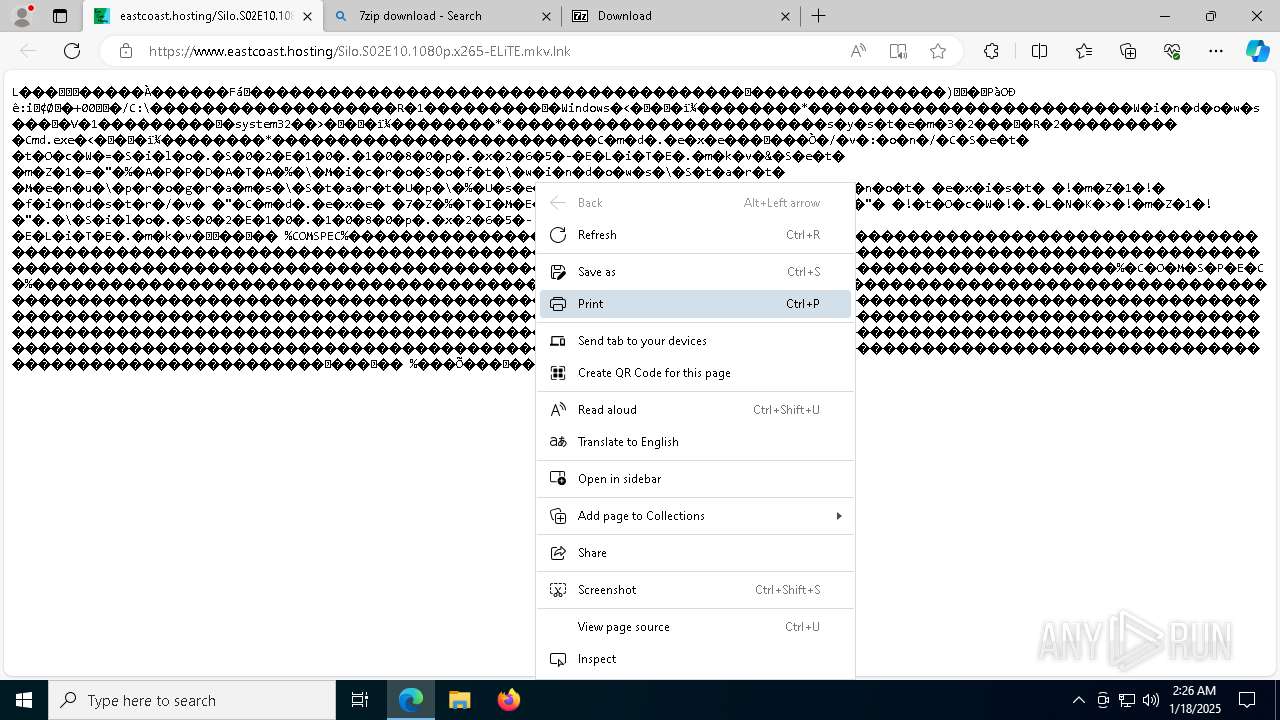Open the clock showing 2:26 AM

1194,700
